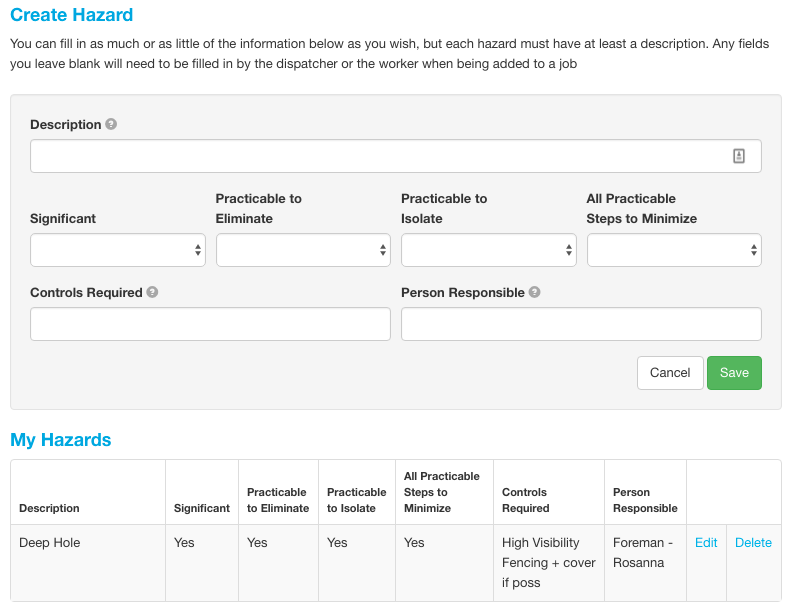Click the Person Responsible help icon

(535, 292)
